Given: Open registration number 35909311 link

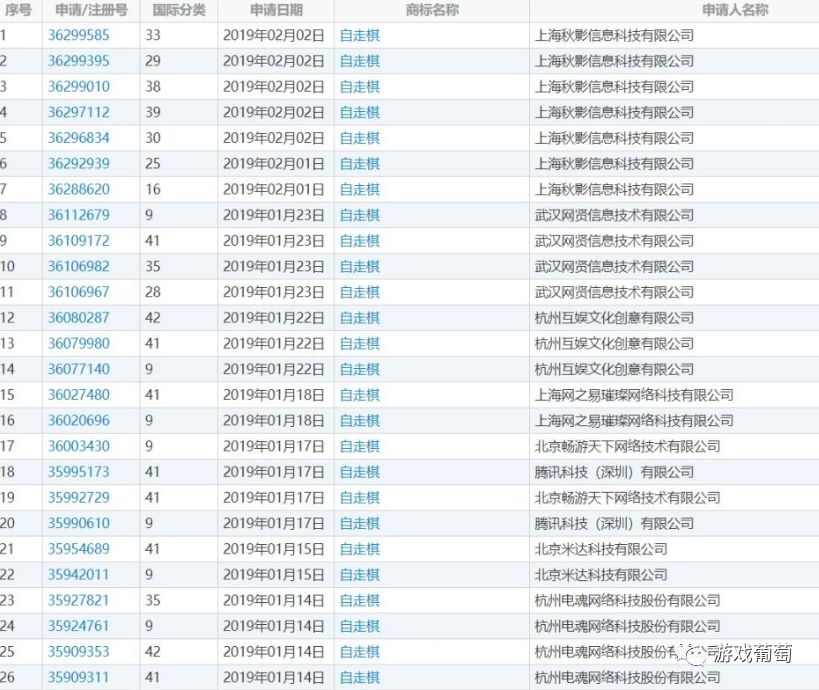Looking at the screenshot, I should pos(79,677).
